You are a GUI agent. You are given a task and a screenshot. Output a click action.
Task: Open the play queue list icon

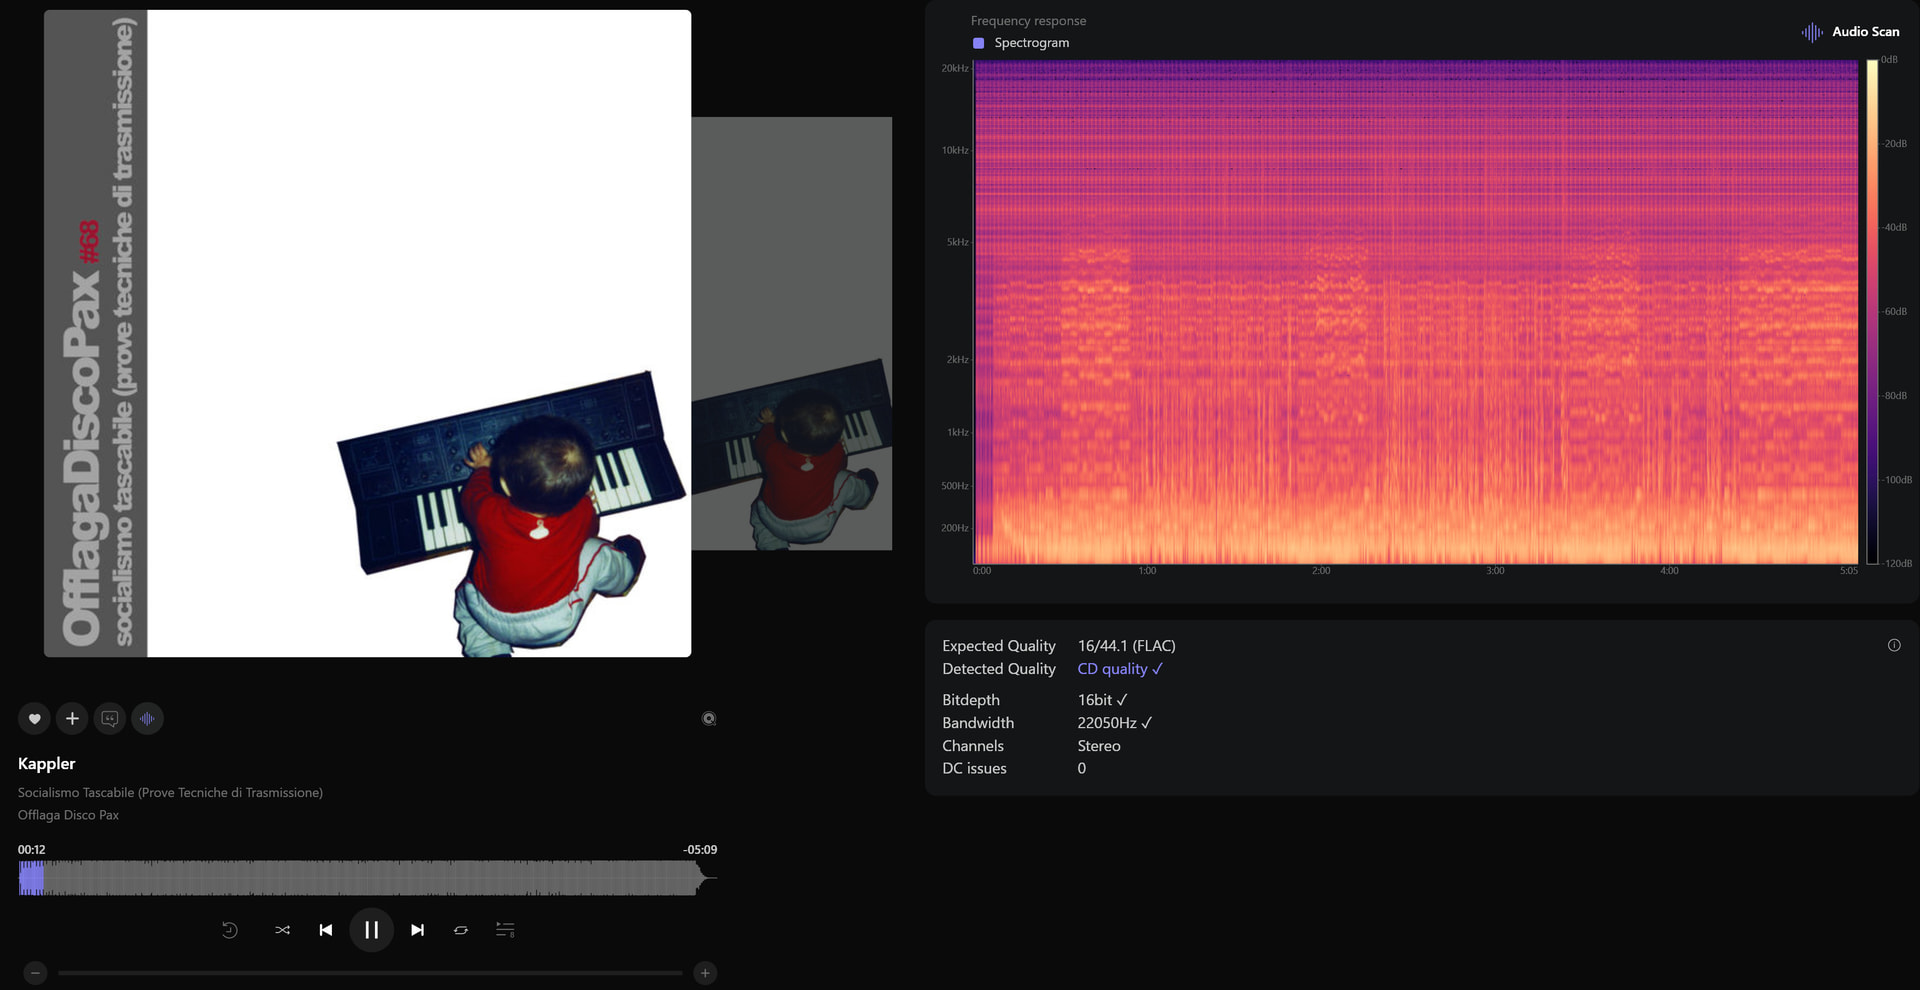pyautogui.click(x=505, y=930)
